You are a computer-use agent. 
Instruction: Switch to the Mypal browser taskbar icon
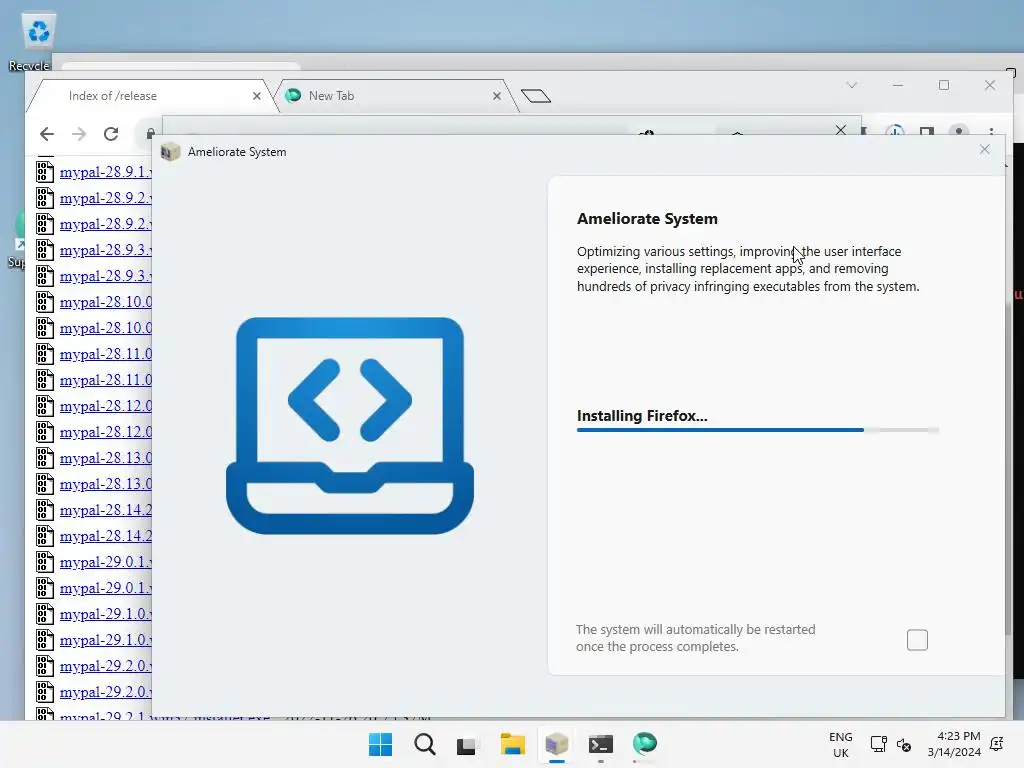(645, 744)
